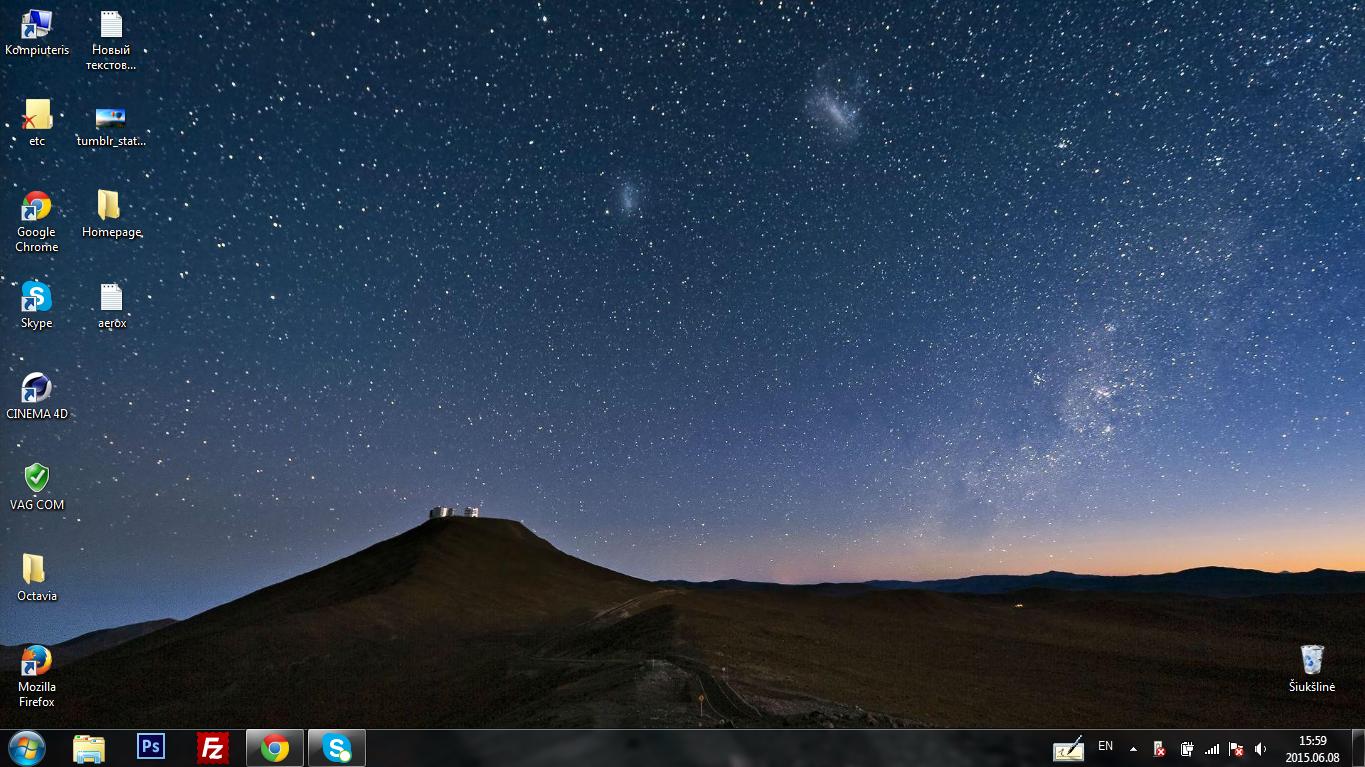Switch to Chrome window in taskbar
This screenshot has width=1365, height=767.
pyautogui.click(x=275, y=748)
